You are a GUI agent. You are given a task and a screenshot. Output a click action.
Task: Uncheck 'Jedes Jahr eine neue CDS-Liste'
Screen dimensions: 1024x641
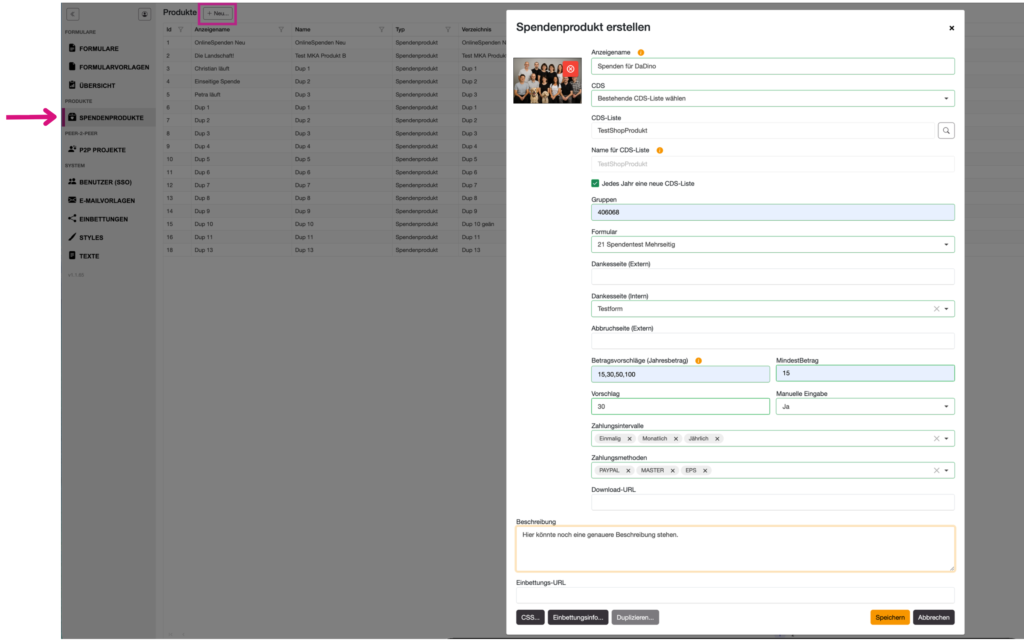(596, 183)
